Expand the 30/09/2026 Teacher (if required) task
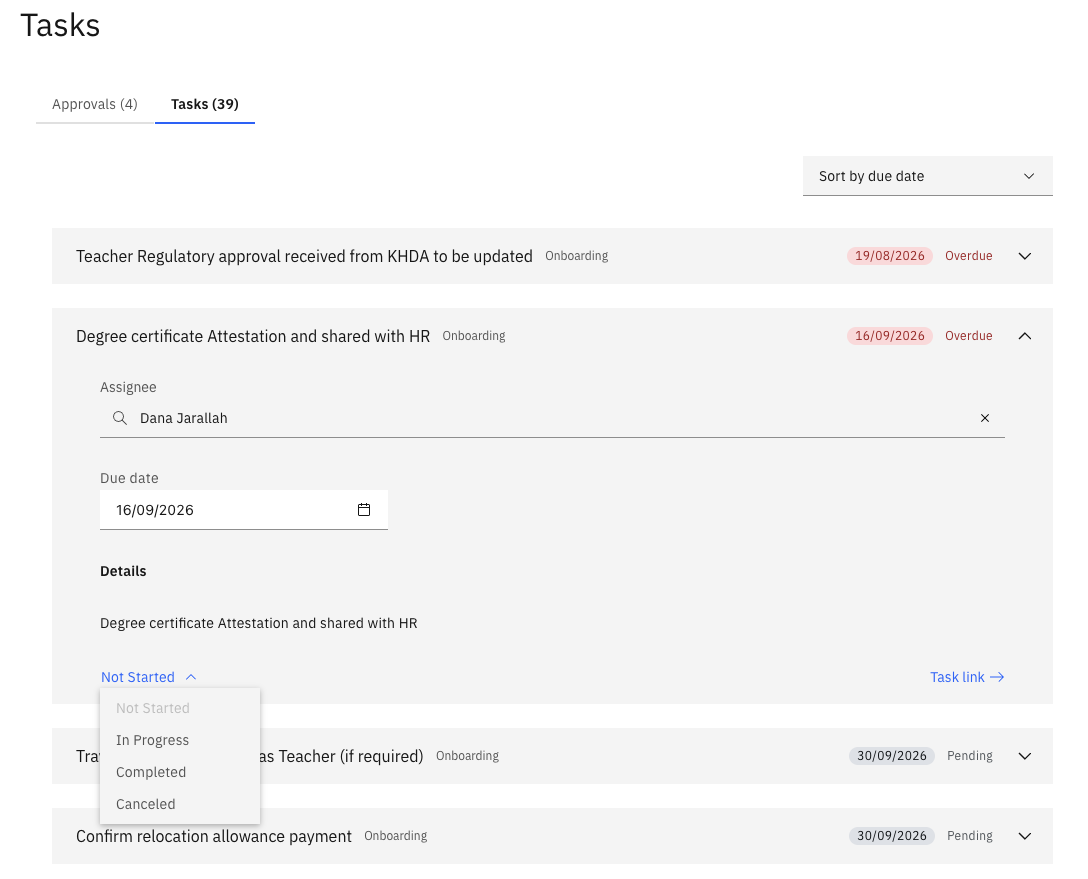Viewport: 1088px width, 879px height. click(1024, 756)
